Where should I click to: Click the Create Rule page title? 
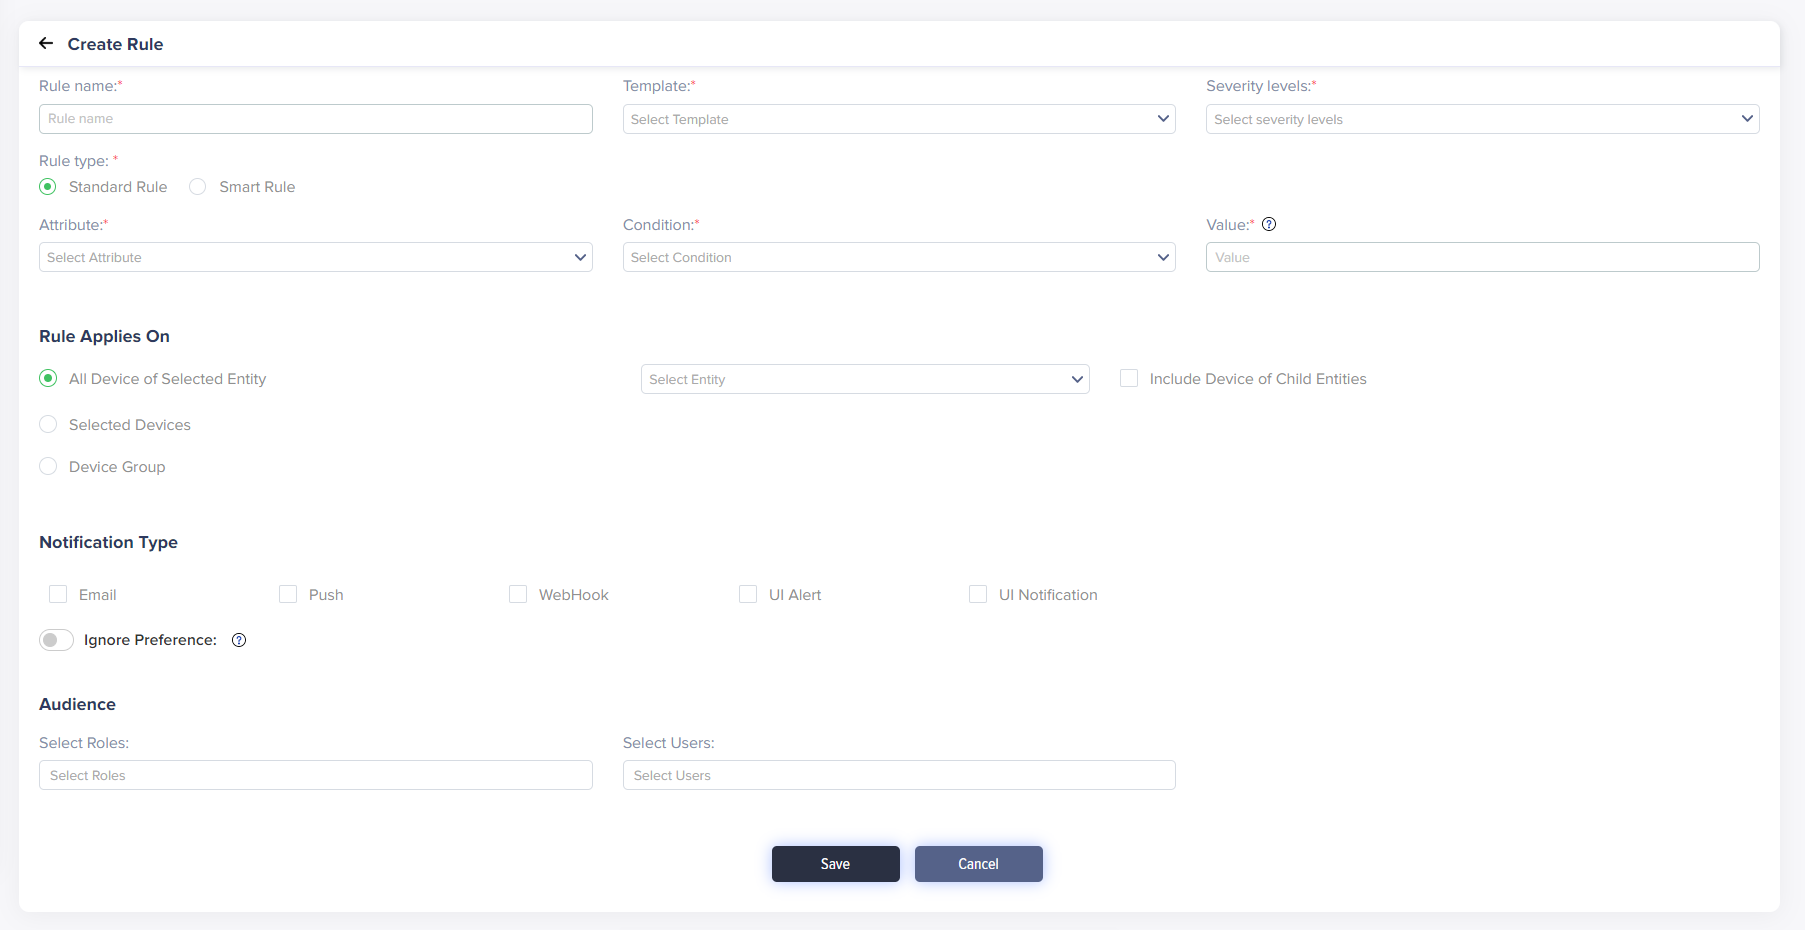115,44
